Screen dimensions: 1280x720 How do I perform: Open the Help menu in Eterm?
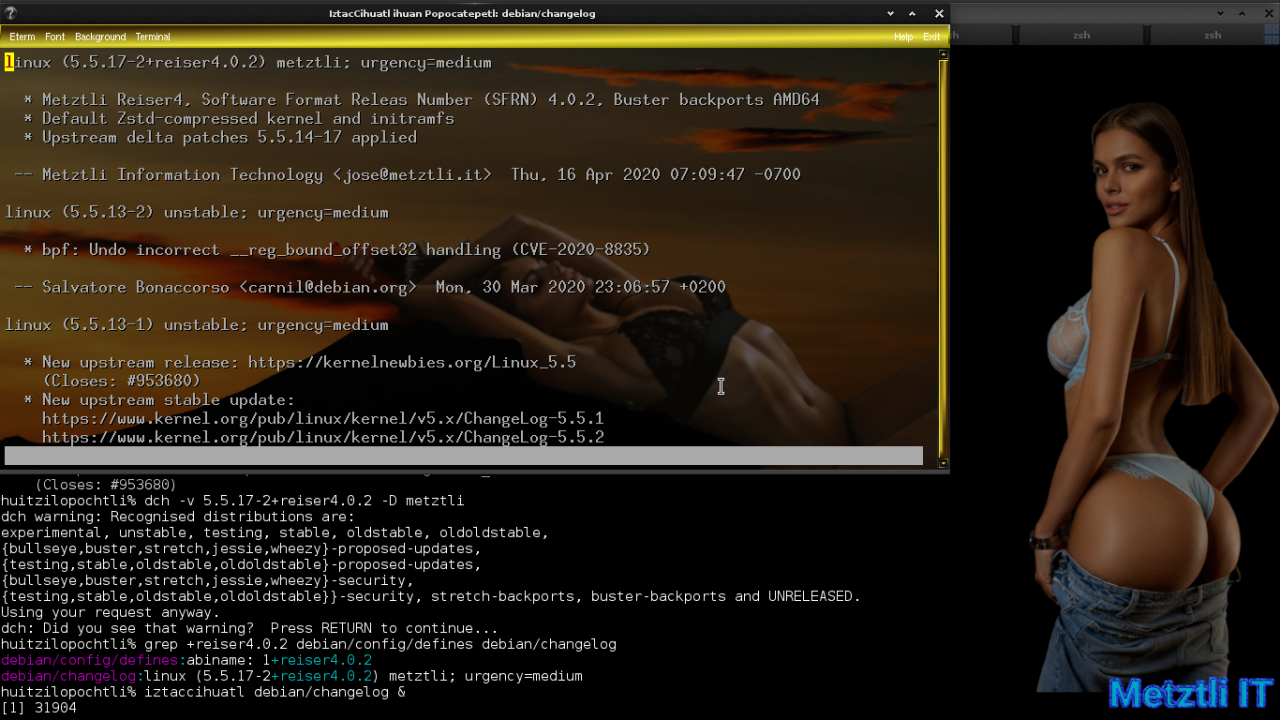point(903,37)
